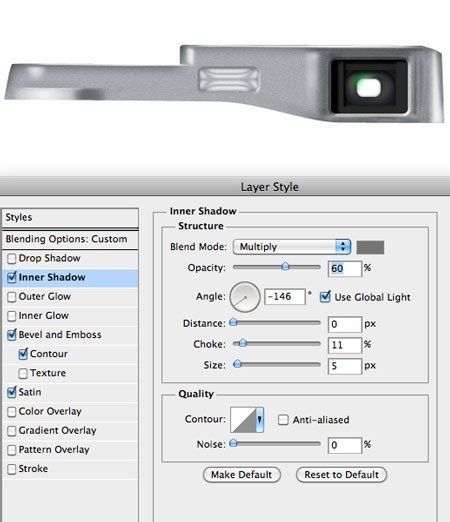This screenshot has width=450, height=522.
Task: Click the Make Default button
Action: click(242, 475)
